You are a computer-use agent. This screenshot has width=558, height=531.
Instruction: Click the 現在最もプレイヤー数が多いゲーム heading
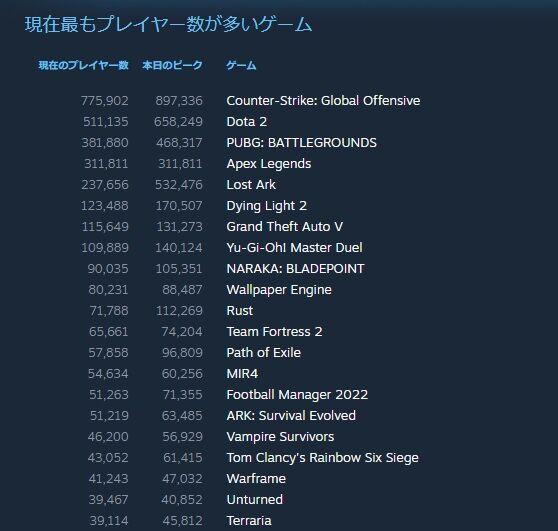tap(168, 25)
